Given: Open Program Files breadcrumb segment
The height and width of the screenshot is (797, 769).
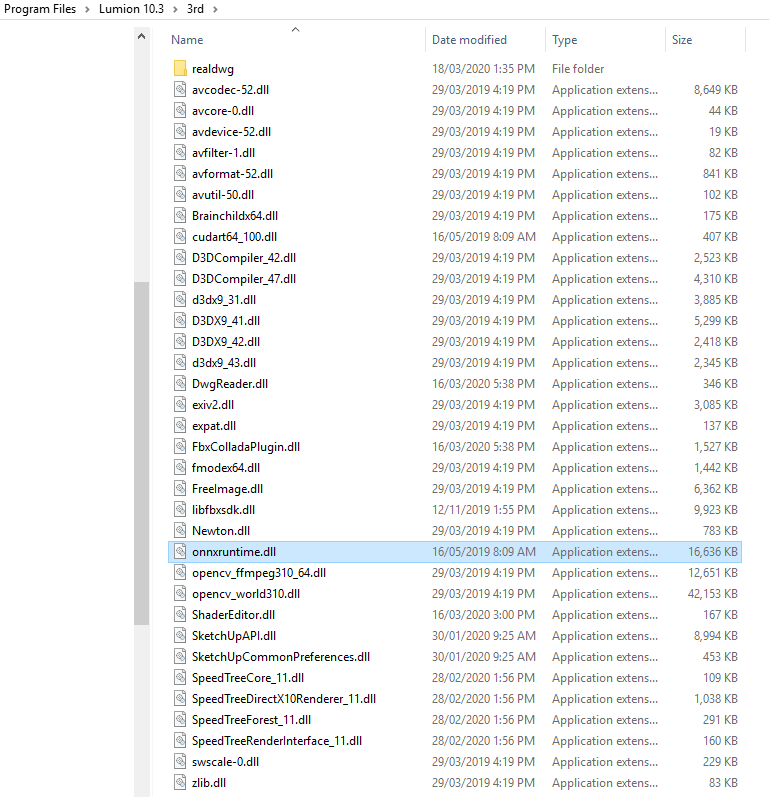Looking at the screenshot, I should (x=38, y=9).
